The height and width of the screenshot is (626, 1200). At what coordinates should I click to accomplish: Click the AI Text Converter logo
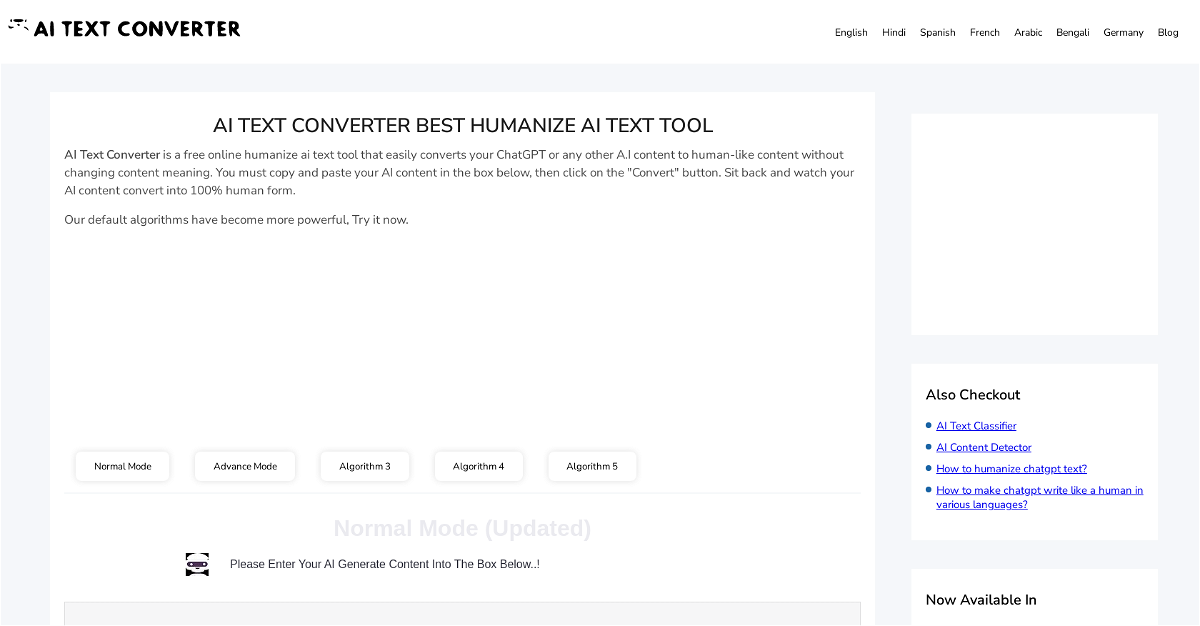point(125,29)
